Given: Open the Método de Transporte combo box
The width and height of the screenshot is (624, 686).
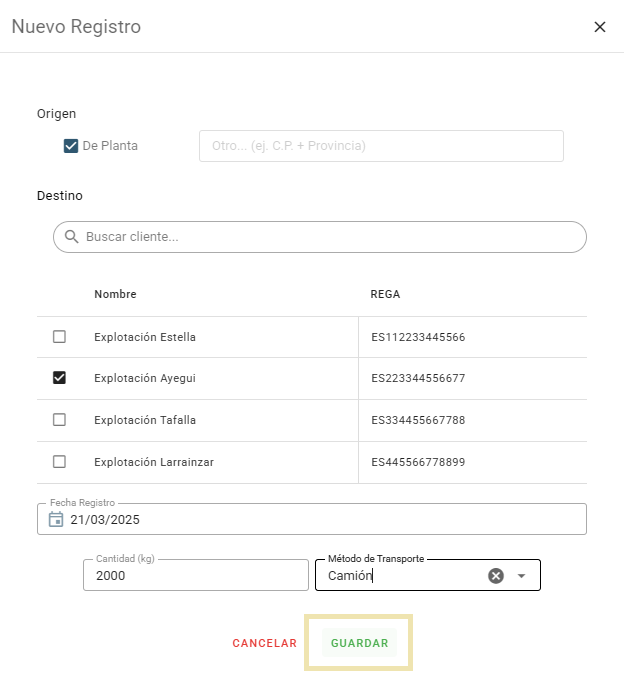Looking at the screenshot, I should click(404, 575).
